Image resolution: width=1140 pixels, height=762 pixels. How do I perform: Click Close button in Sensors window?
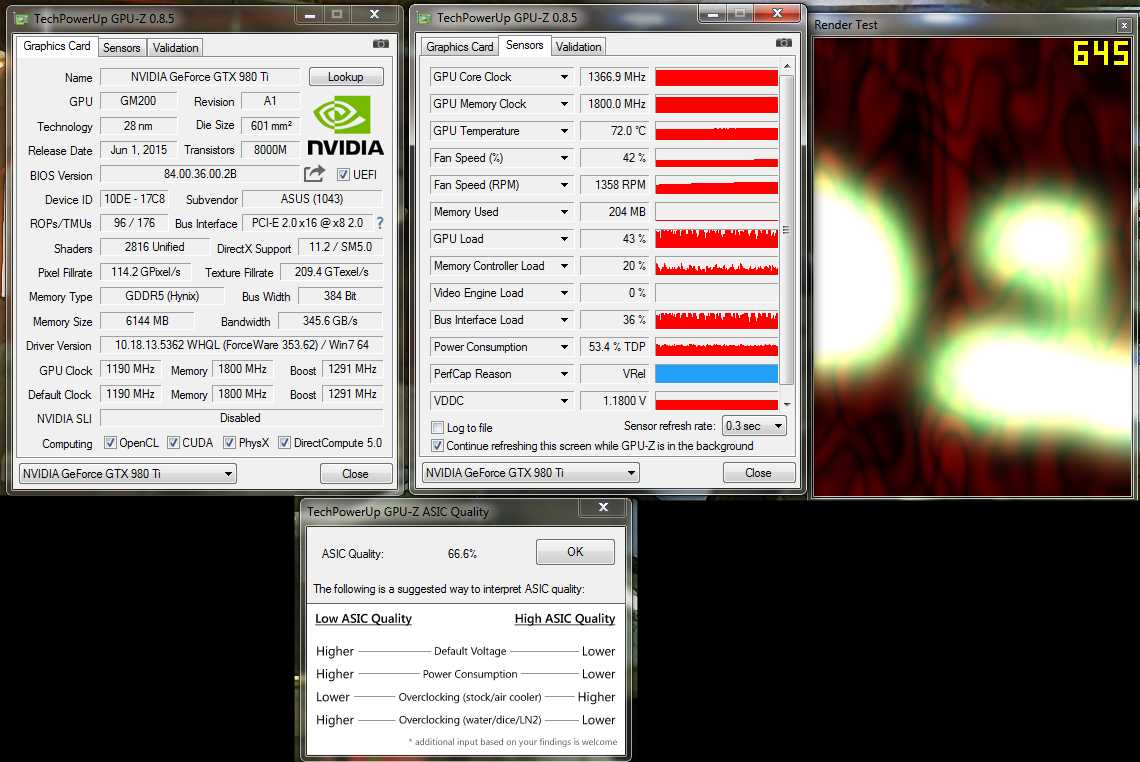[x=758, y=473]
